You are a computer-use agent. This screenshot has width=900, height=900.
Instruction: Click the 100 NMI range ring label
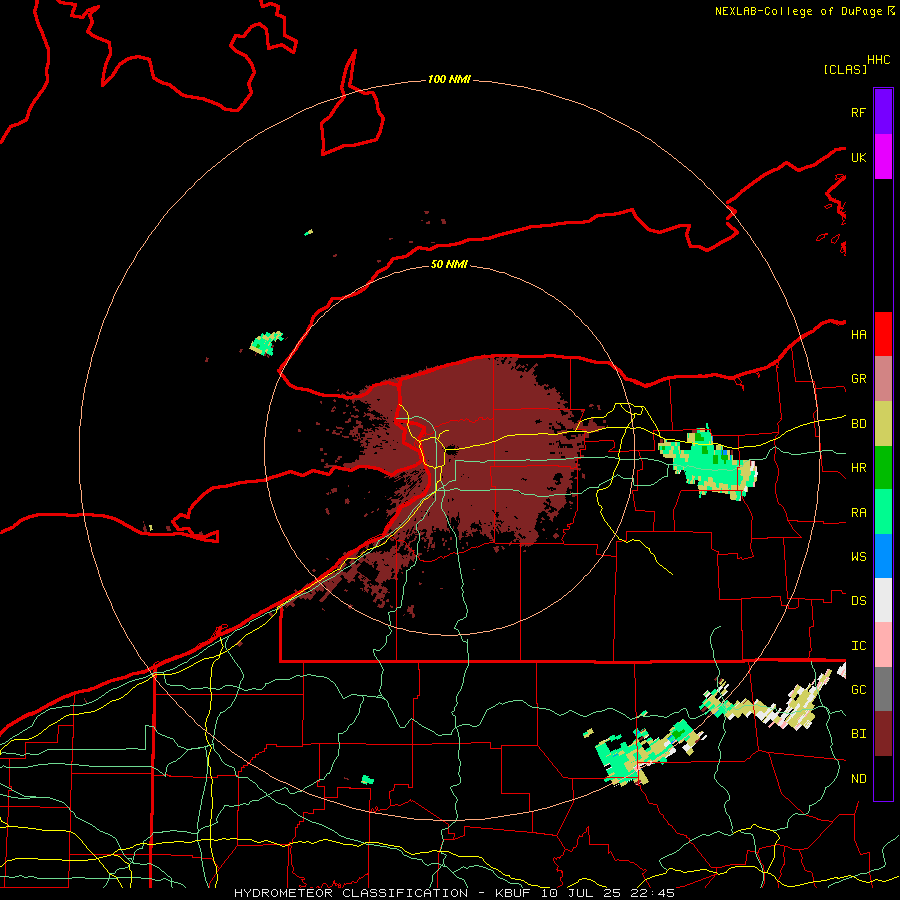click(449, 79)
